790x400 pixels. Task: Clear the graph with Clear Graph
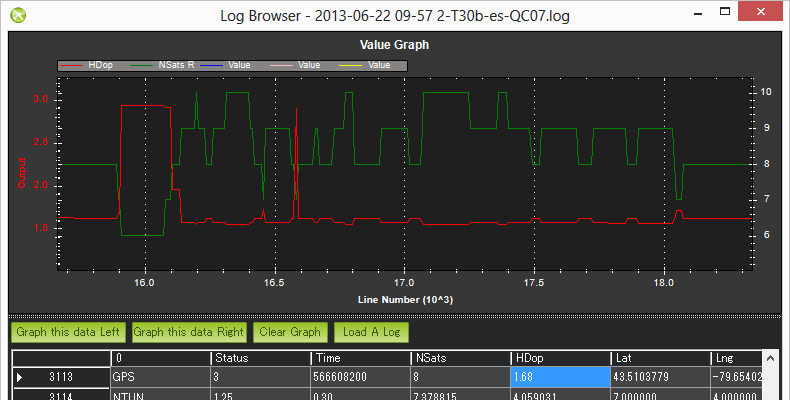click(290, 332)
